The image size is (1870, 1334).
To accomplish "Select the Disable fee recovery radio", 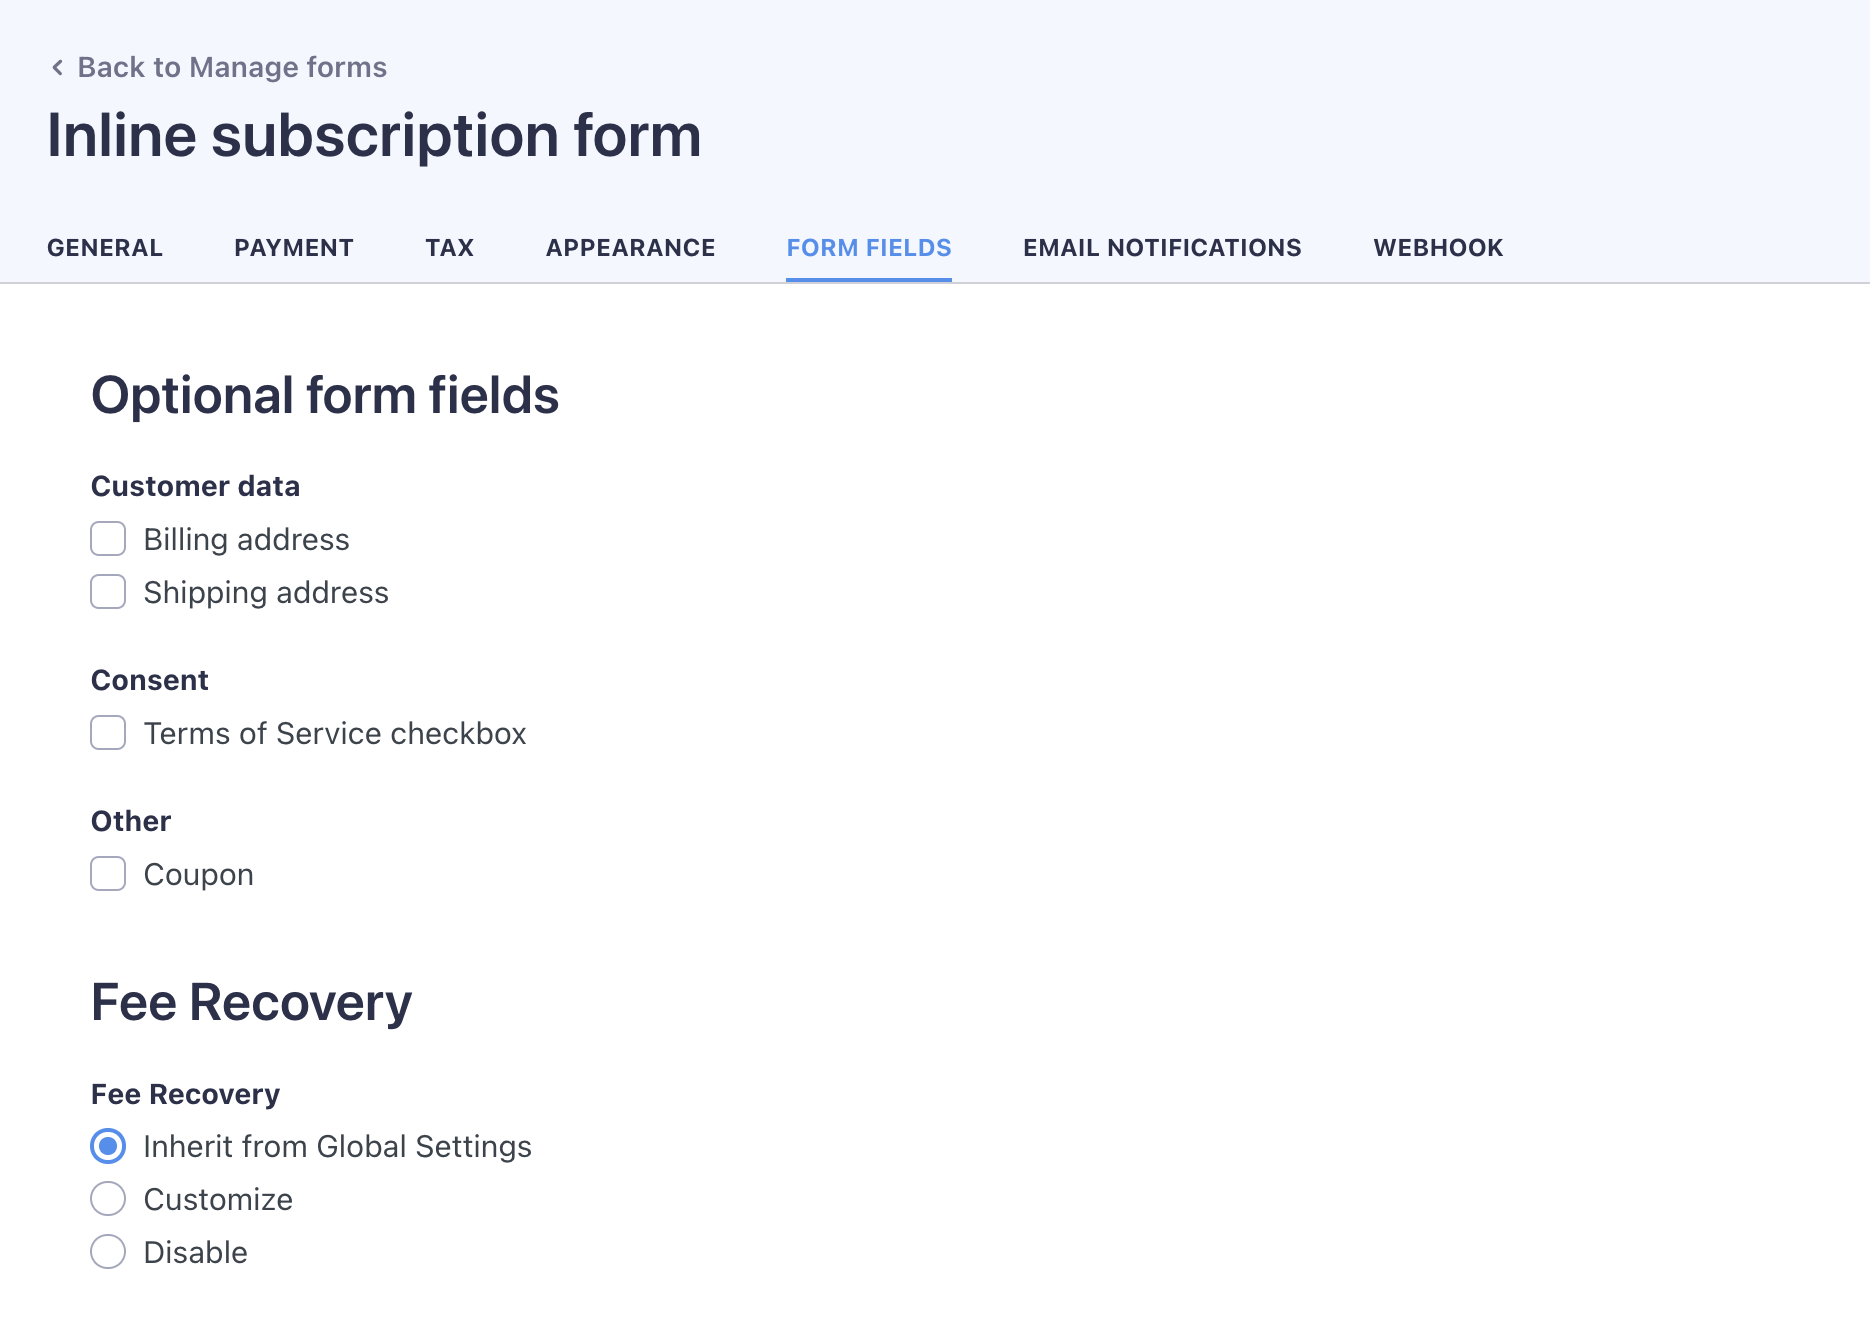I will [108, 1252].
